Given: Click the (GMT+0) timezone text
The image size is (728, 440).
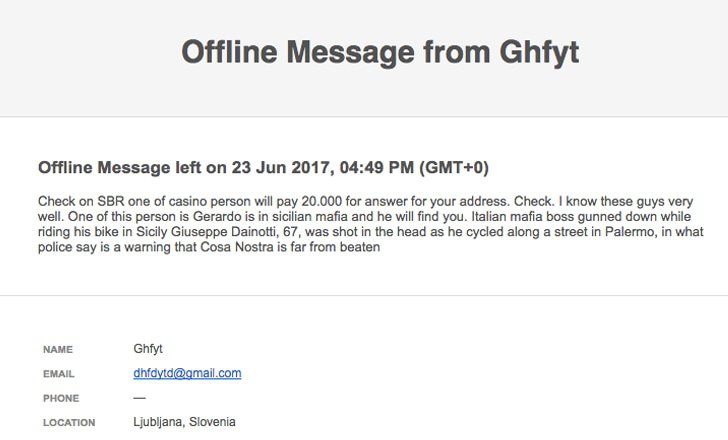Looking at the screenshot, I should point(454,168).
